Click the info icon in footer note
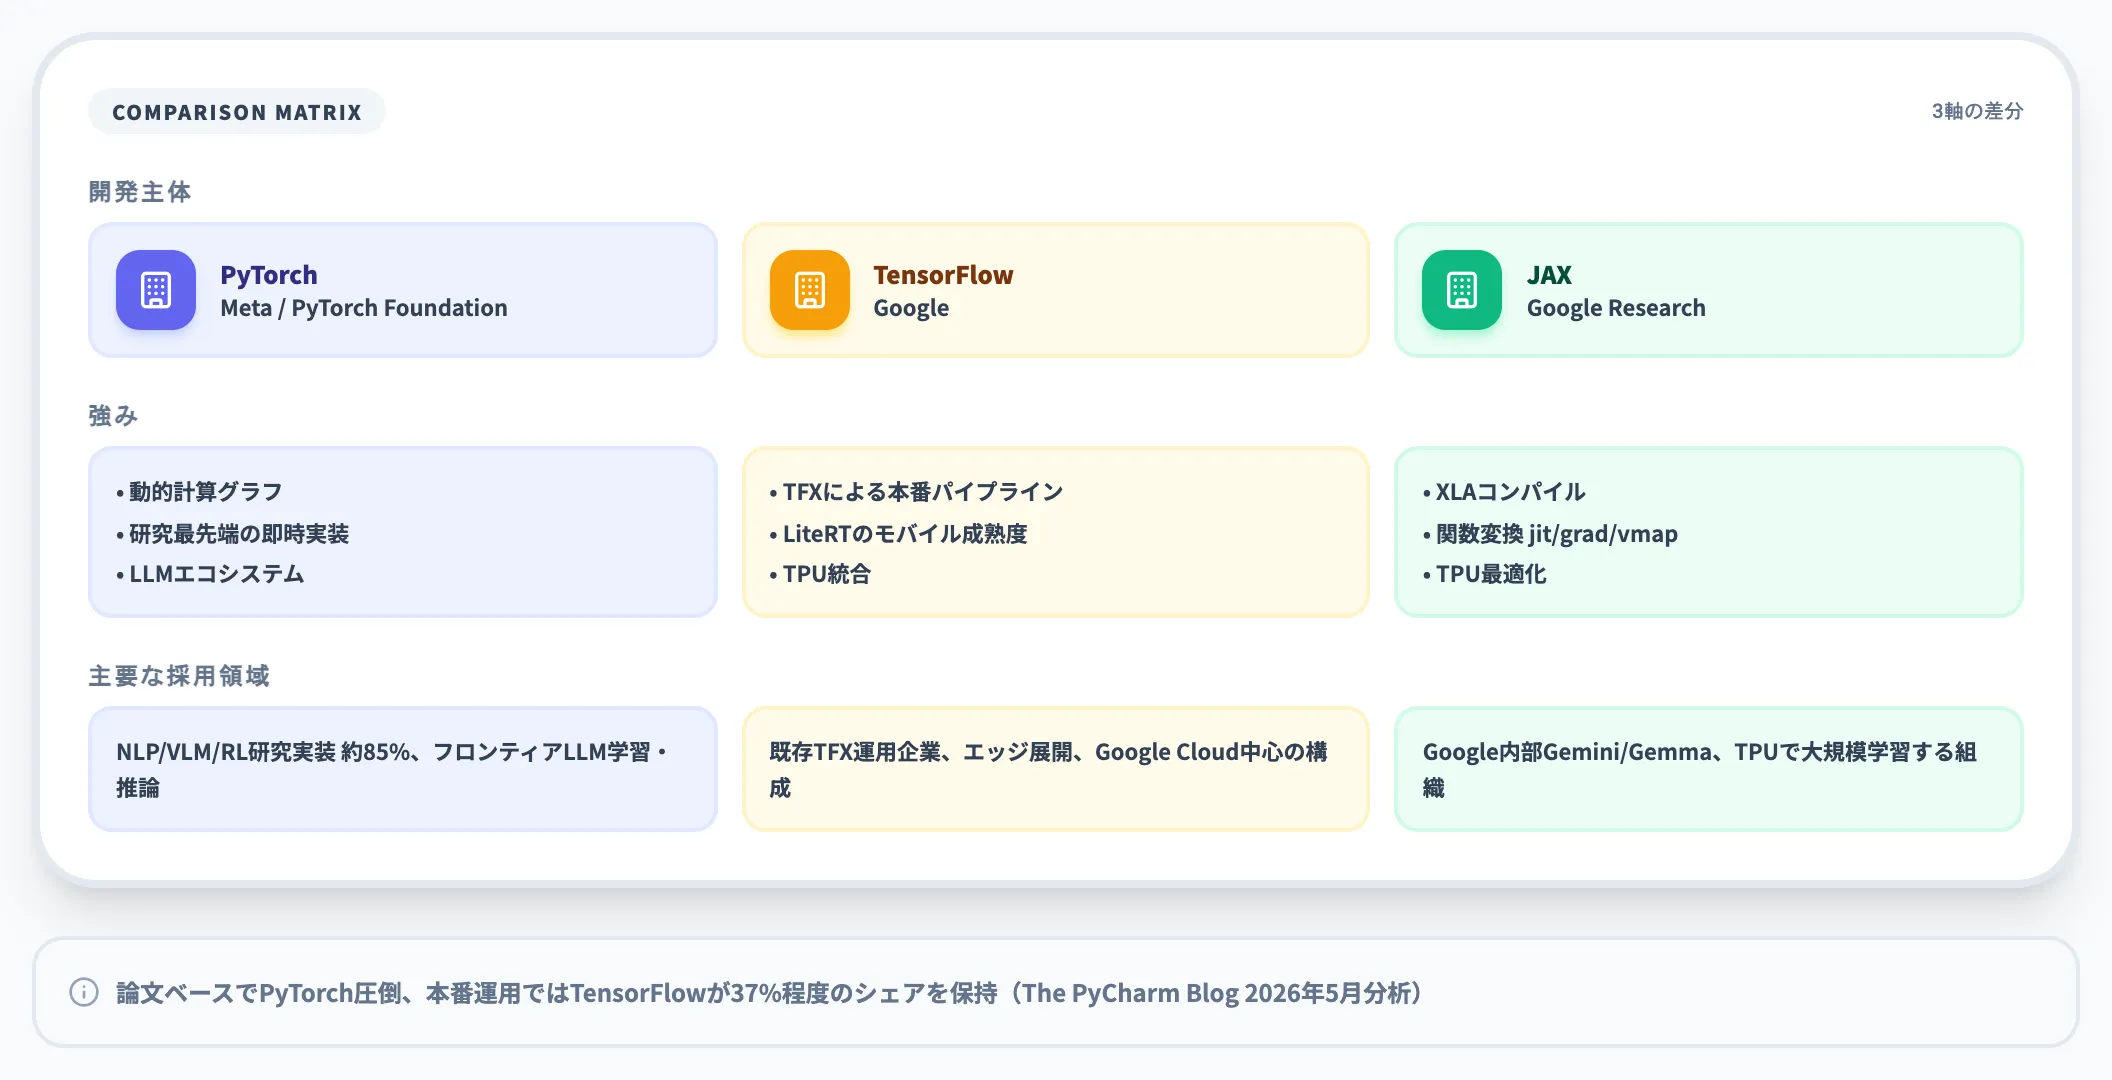Viewport: 2112px width, 1080px height. tap(84, 992)
